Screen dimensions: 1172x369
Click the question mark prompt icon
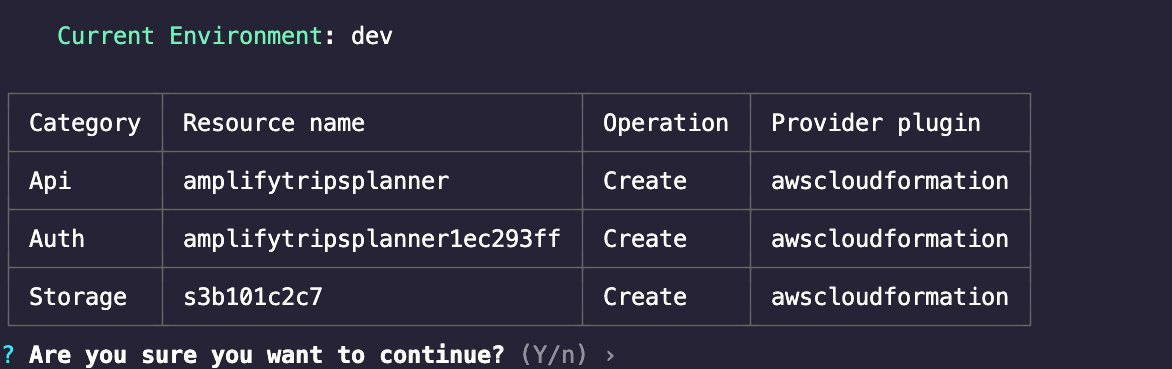tap(7, 355)
